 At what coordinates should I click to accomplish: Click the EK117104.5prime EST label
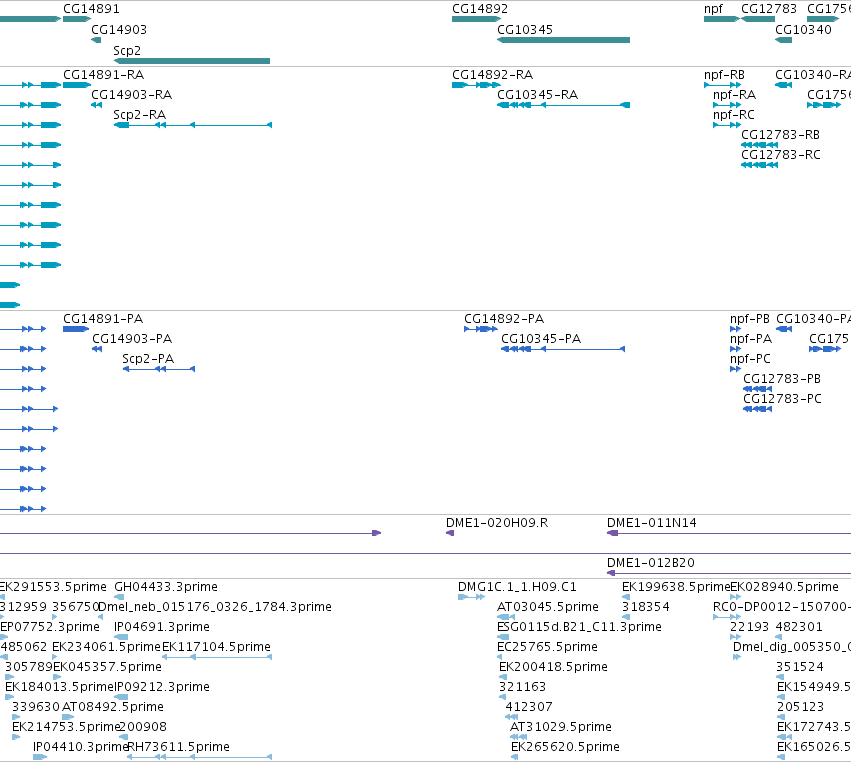coord(216,647)
